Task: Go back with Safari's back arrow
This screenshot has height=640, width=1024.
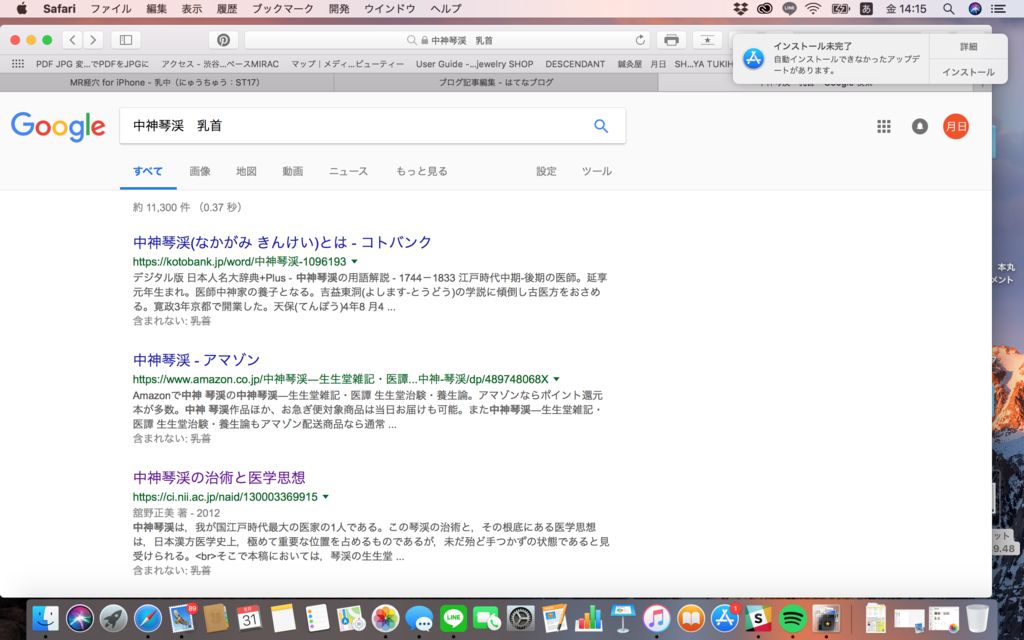Action: [x=72, y=40]
